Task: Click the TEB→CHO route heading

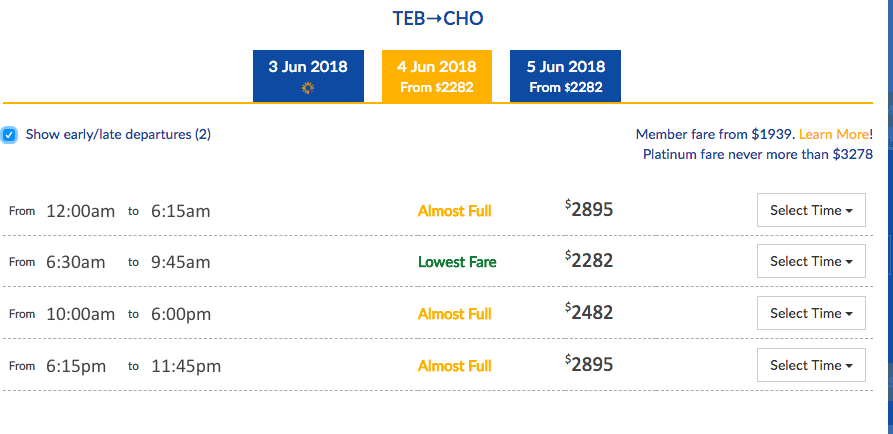Action: [440, 19]
